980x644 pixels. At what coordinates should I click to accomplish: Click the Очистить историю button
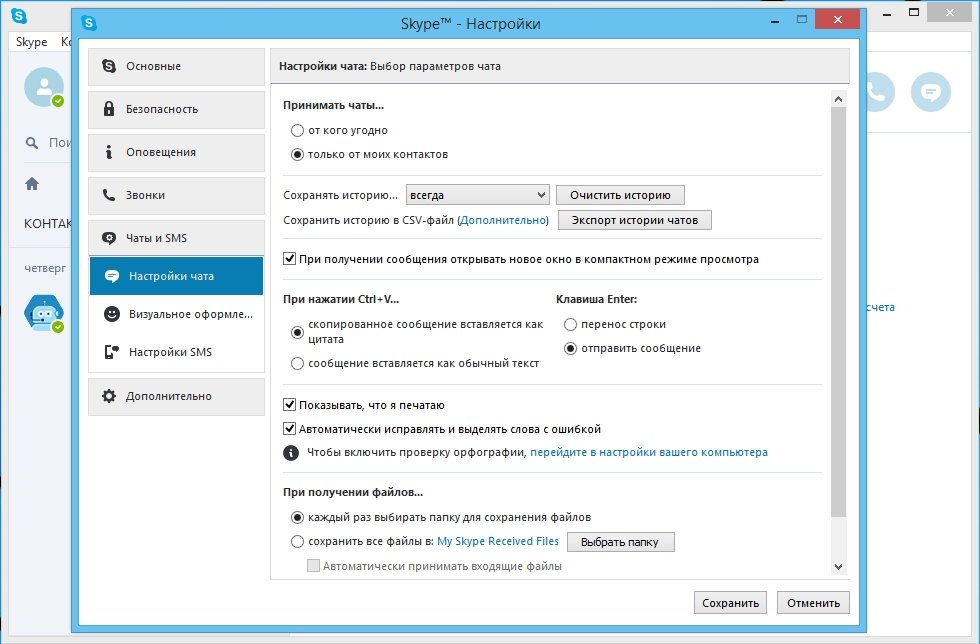620,195
